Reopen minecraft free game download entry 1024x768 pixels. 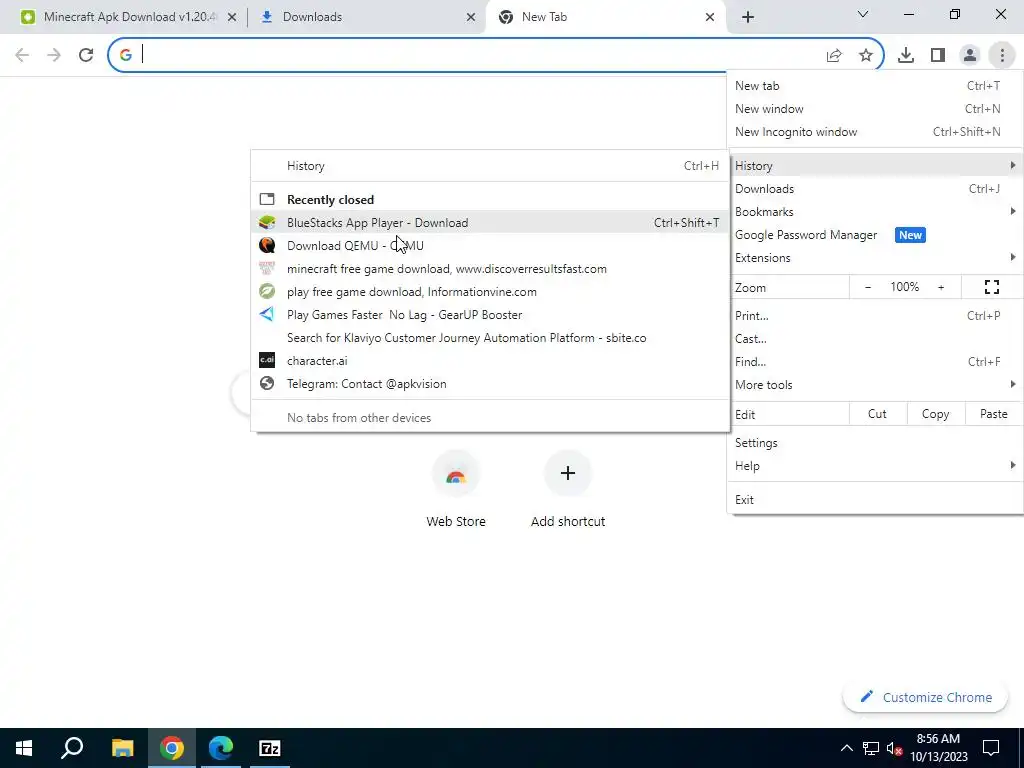point(490,268)
